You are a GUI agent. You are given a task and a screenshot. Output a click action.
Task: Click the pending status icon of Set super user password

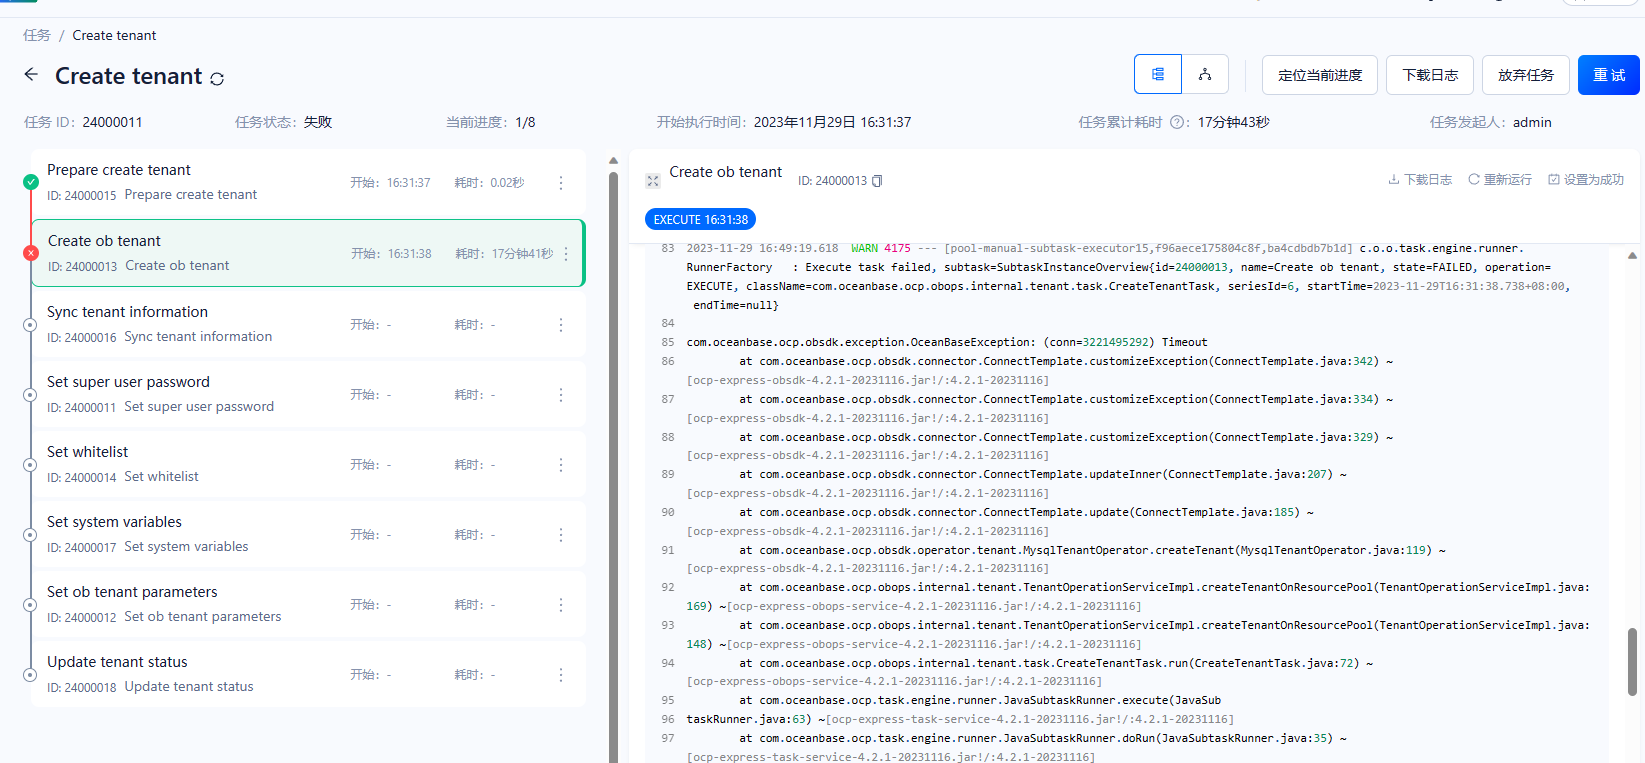pyautogui.click(x=30, y=395)
